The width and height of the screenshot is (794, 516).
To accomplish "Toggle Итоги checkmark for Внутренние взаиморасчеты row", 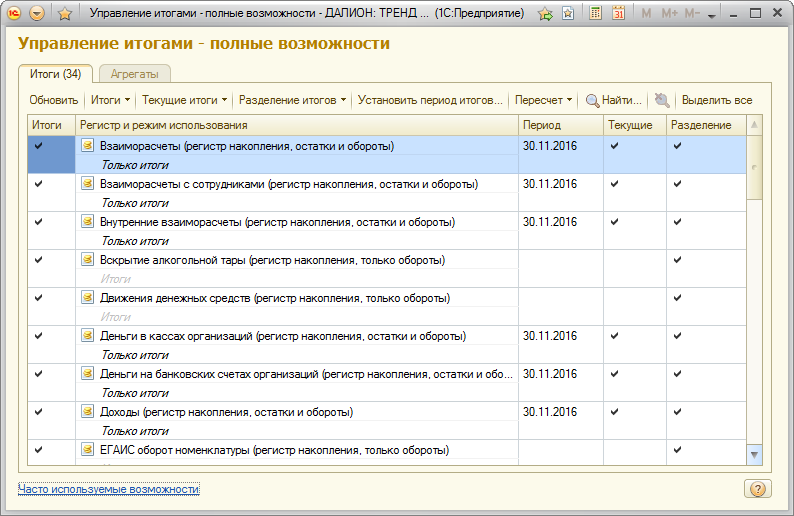I will point(38,222).
